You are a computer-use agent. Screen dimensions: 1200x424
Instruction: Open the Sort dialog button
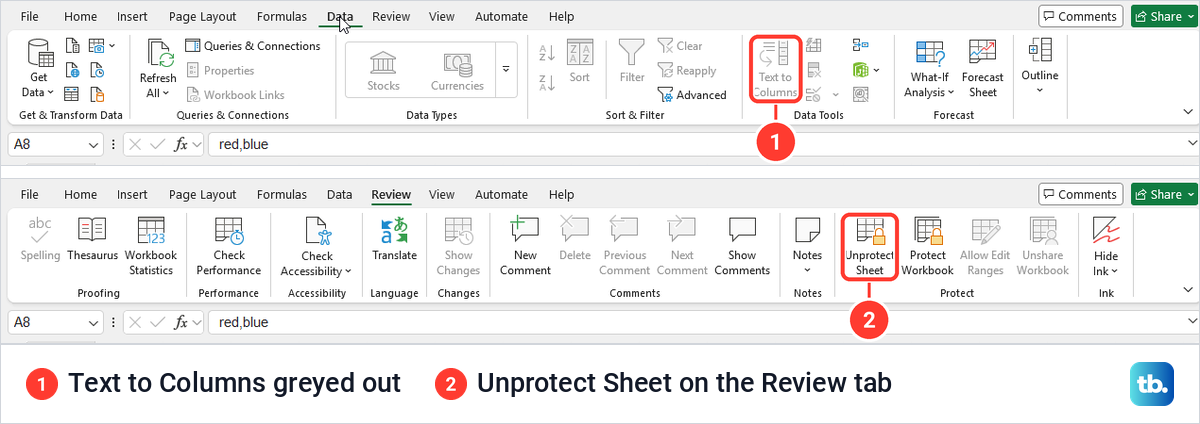point(580,62)
